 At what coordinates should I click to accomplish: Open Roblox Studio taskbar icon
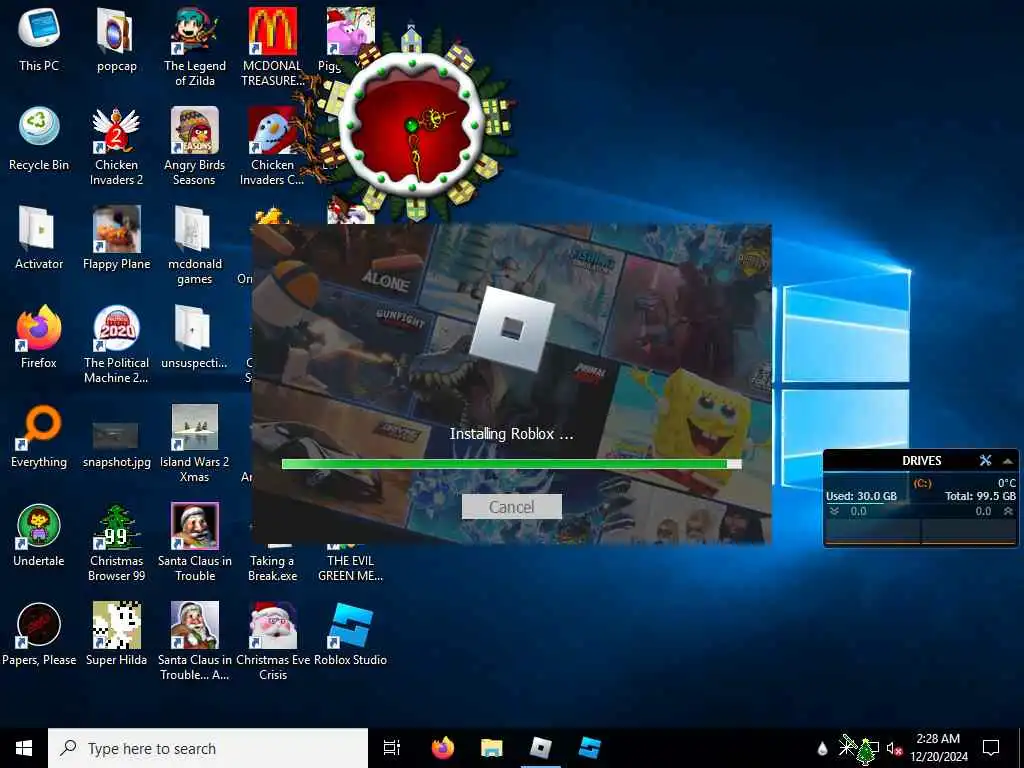(590, 748)
